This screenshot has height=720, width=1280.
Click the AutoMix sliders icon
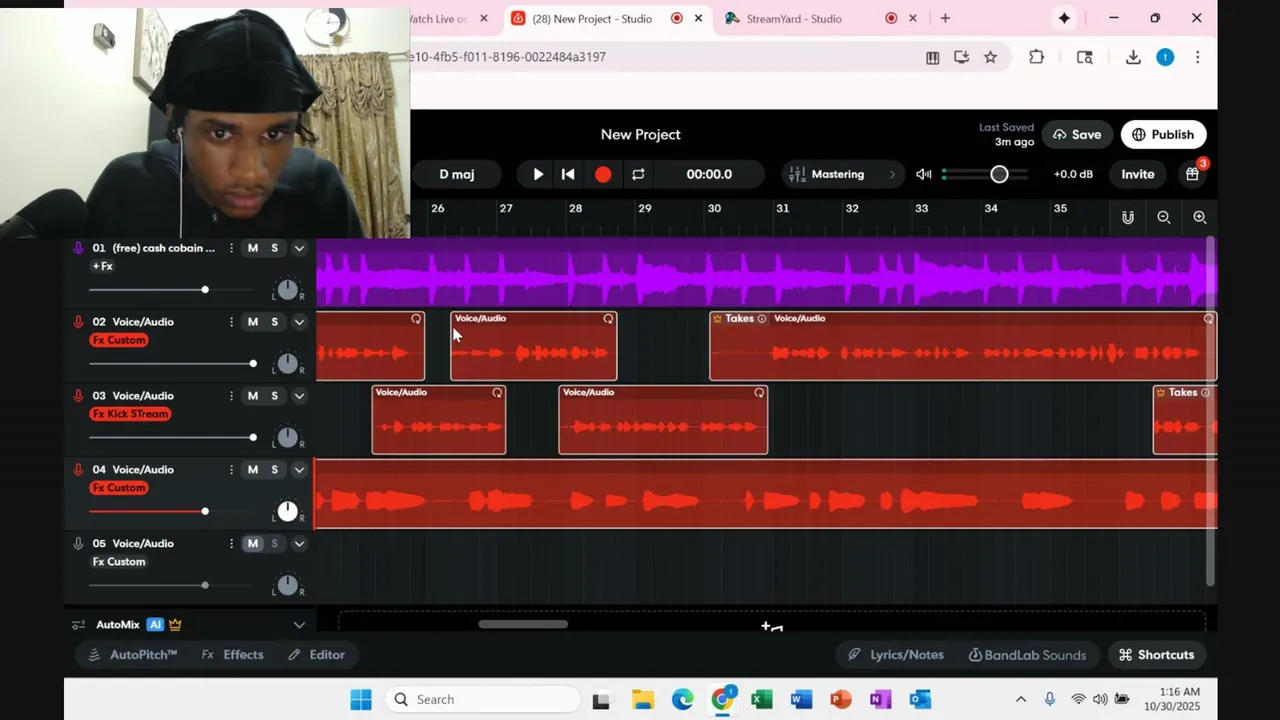tap(78, 625)
